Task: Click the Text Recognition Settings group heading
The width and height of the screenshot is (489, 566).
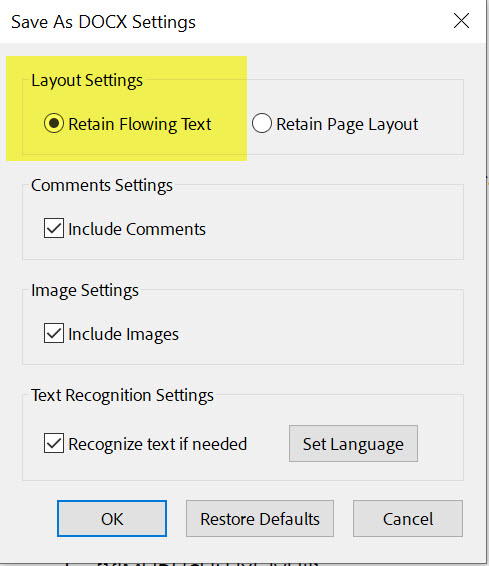Action: [122, 396]
